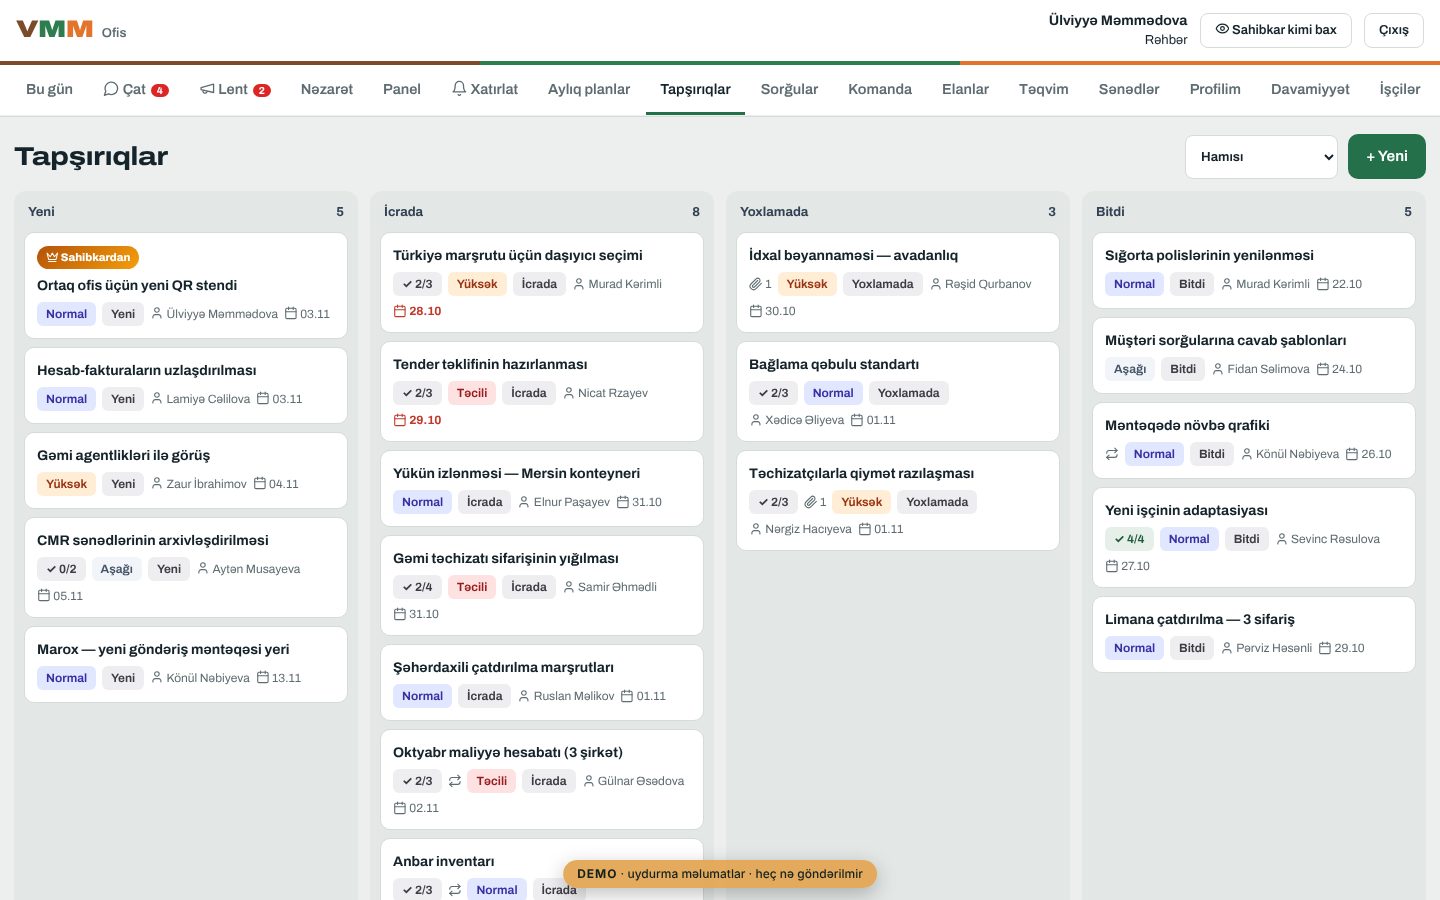Click checklist 4/4 badge on Yeni işçinin adaptasiyası
This screenshot has width=1440, height=900.
[1129, 539]
